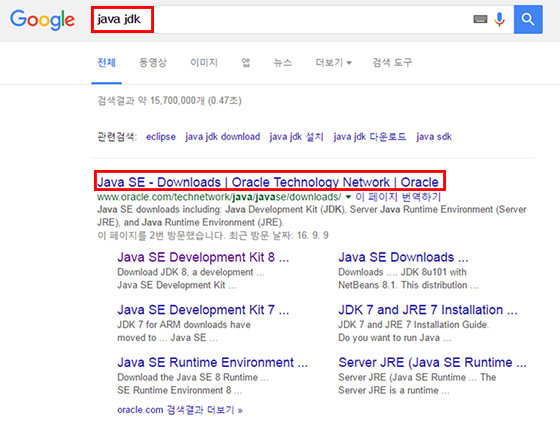Start voice search with the microphone
Screen dimensions: 560x431
coord(499,19)
